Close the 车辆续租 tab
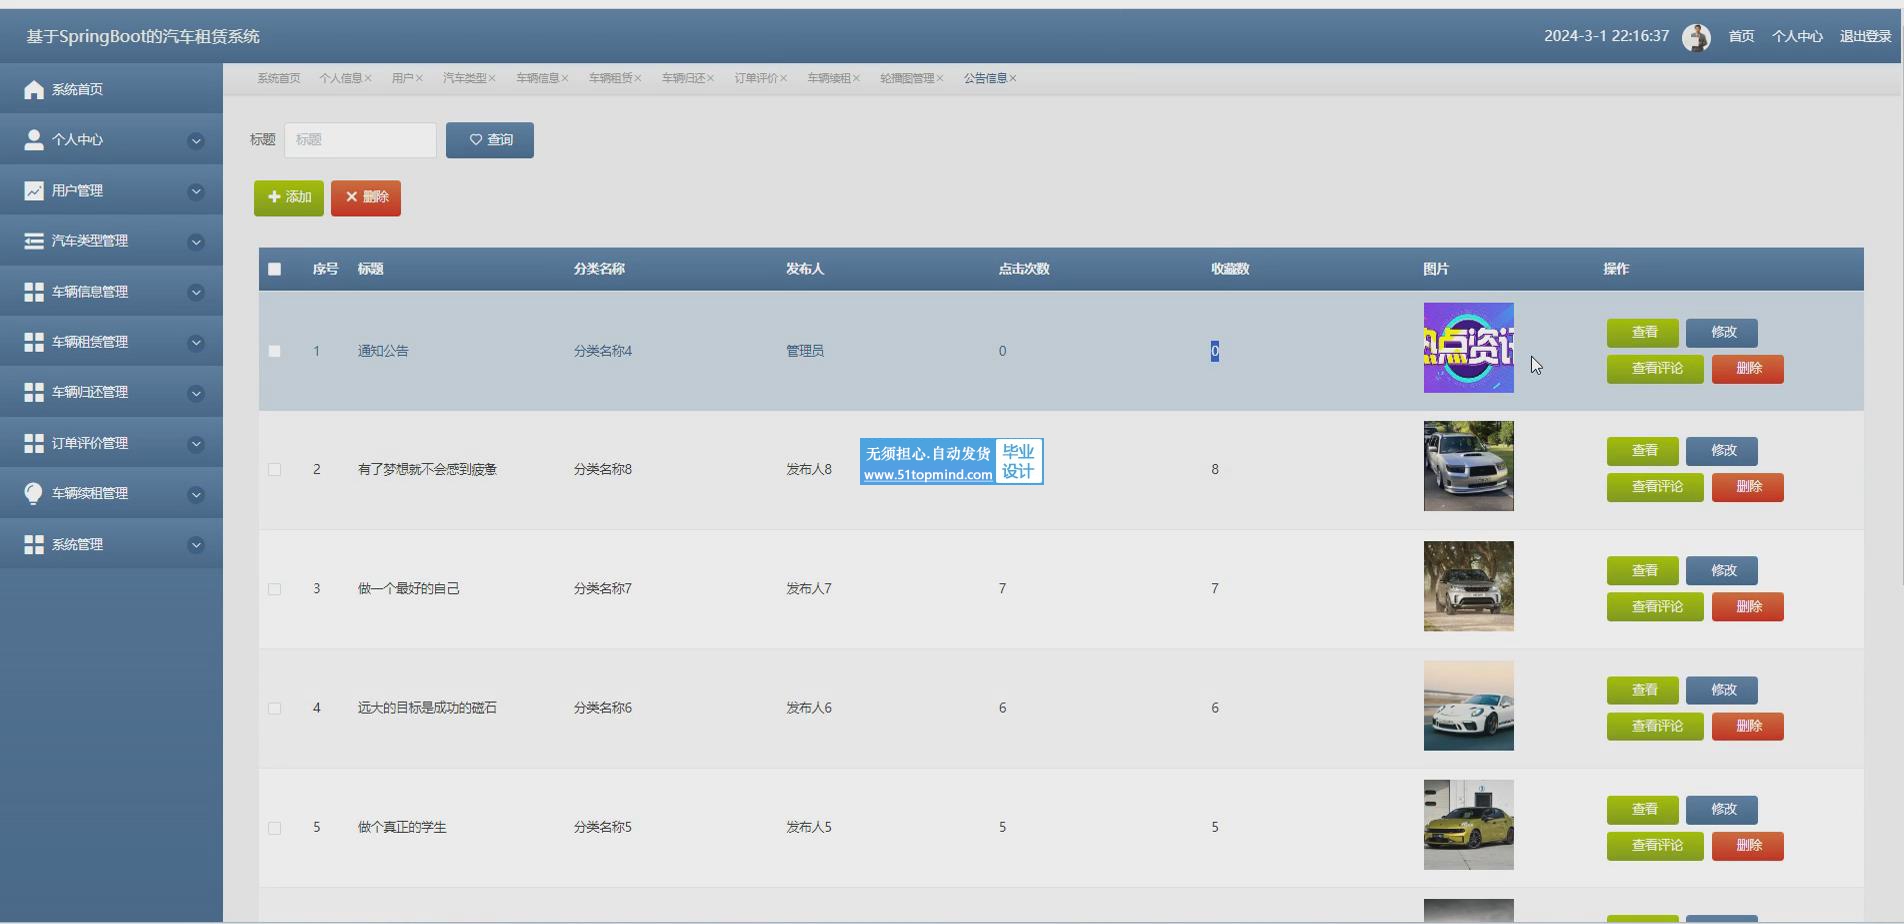This screenshot has height=924, width=1904. click(856, 78)
